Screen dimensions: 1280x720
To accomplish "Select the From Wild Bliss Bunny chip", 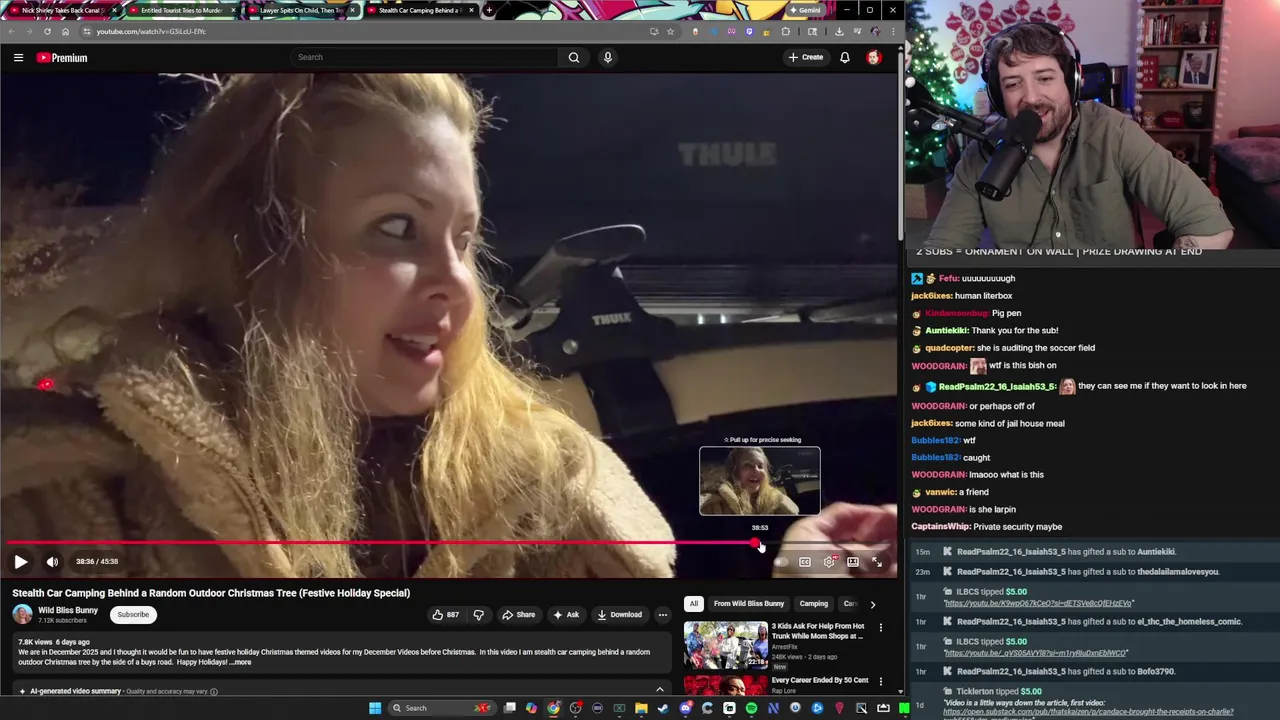I will 749,604.
